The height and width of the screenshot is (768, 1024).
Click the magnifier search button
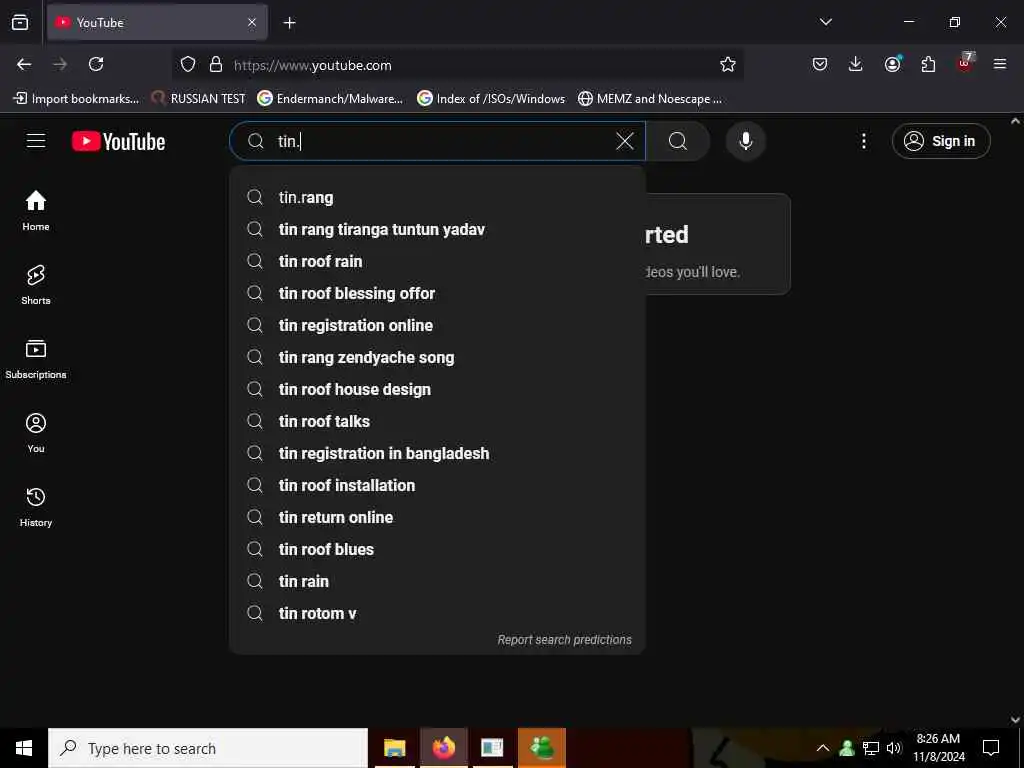click(x=678, y=141)
